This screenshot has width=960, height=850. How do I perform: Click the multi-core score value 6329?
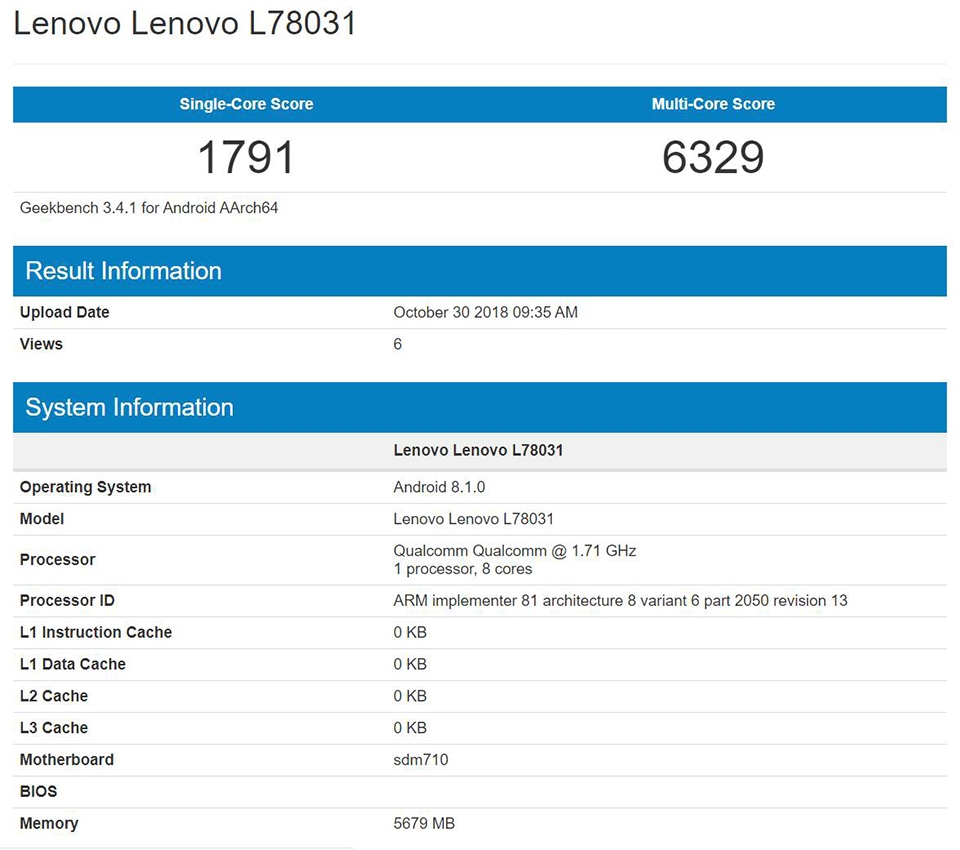click(x=713, y=157)
